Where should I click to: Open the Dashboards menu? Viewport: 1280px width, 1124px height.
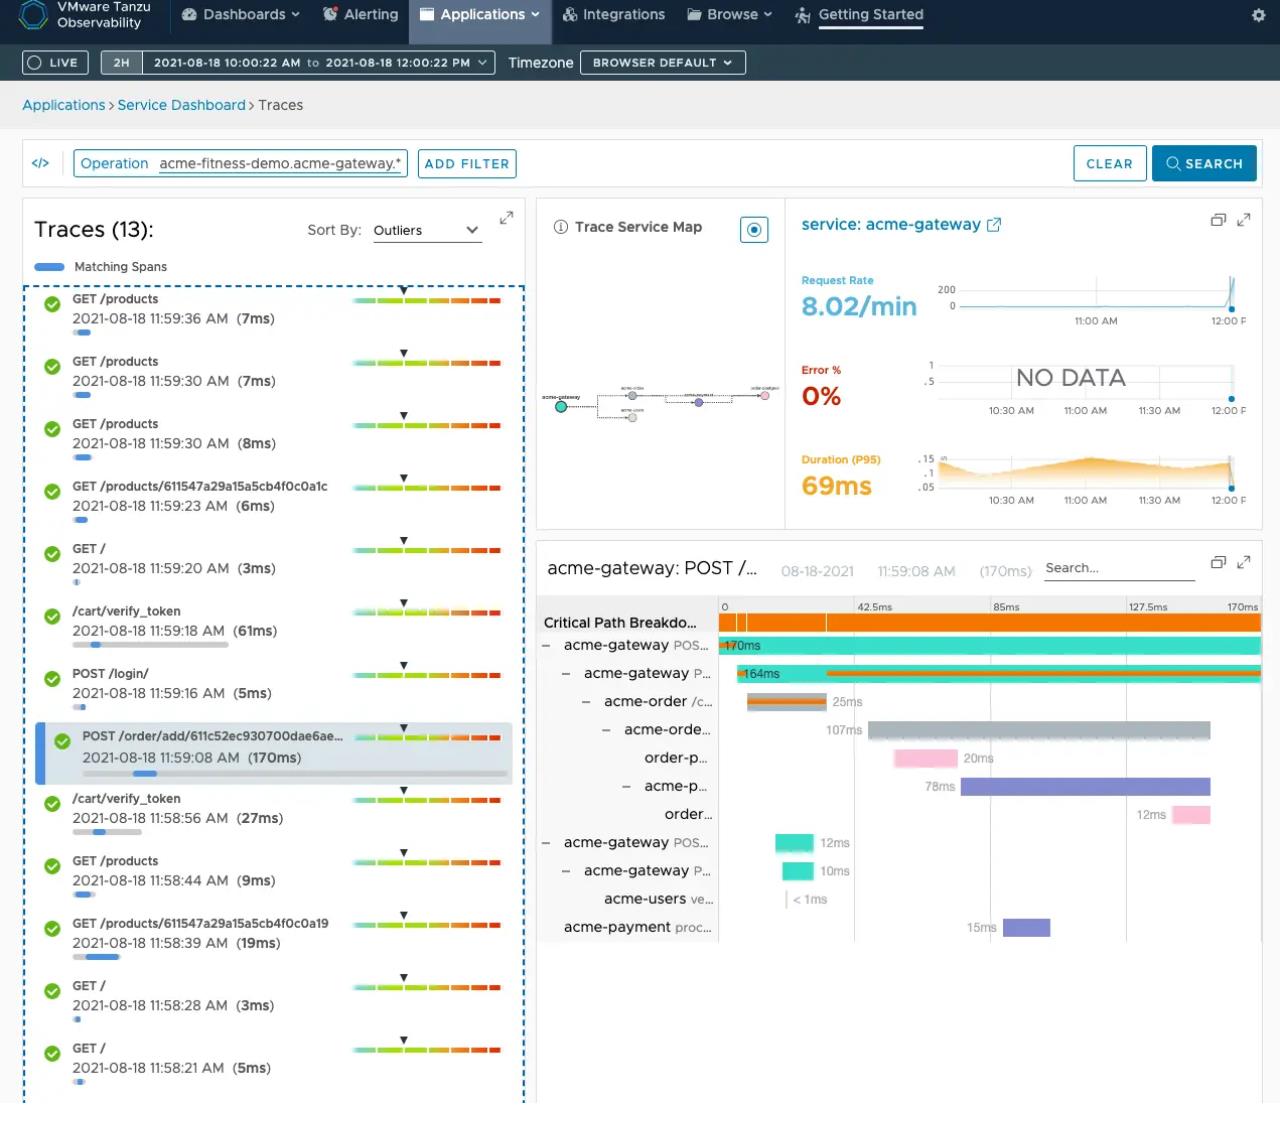(241, 15)
